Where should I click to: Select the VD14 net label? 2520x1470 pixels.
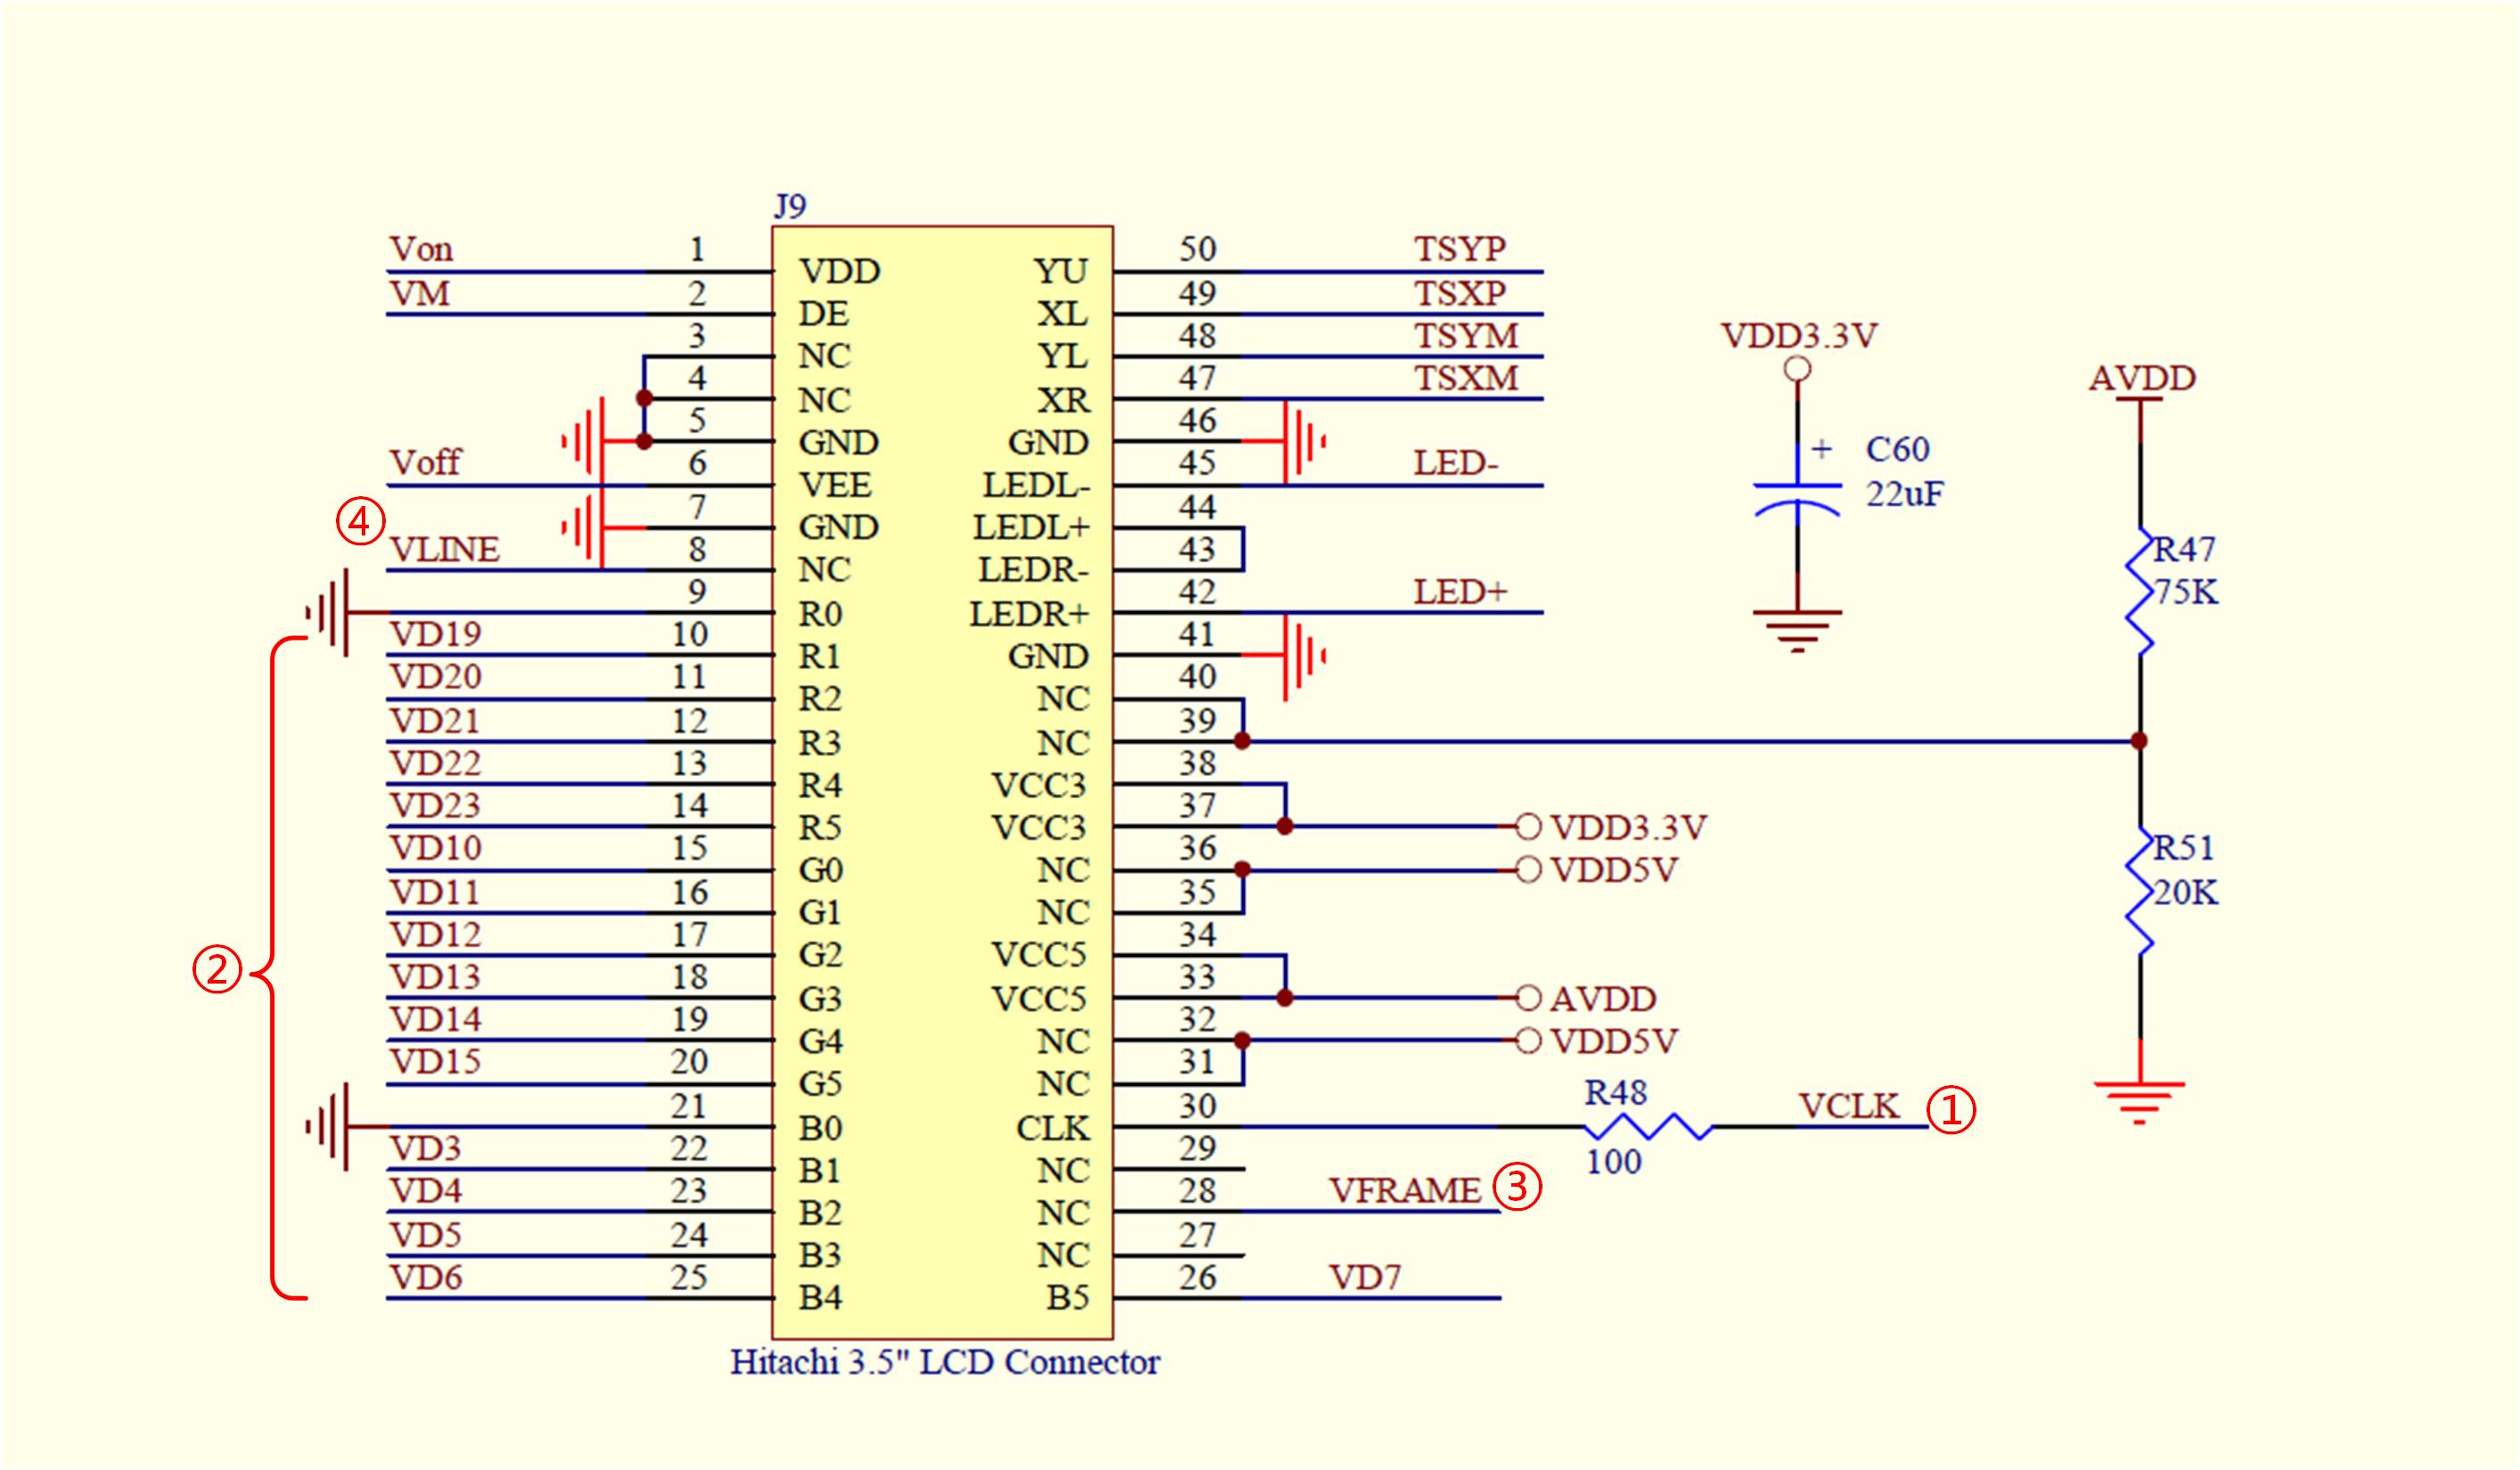pos(436,1019)
